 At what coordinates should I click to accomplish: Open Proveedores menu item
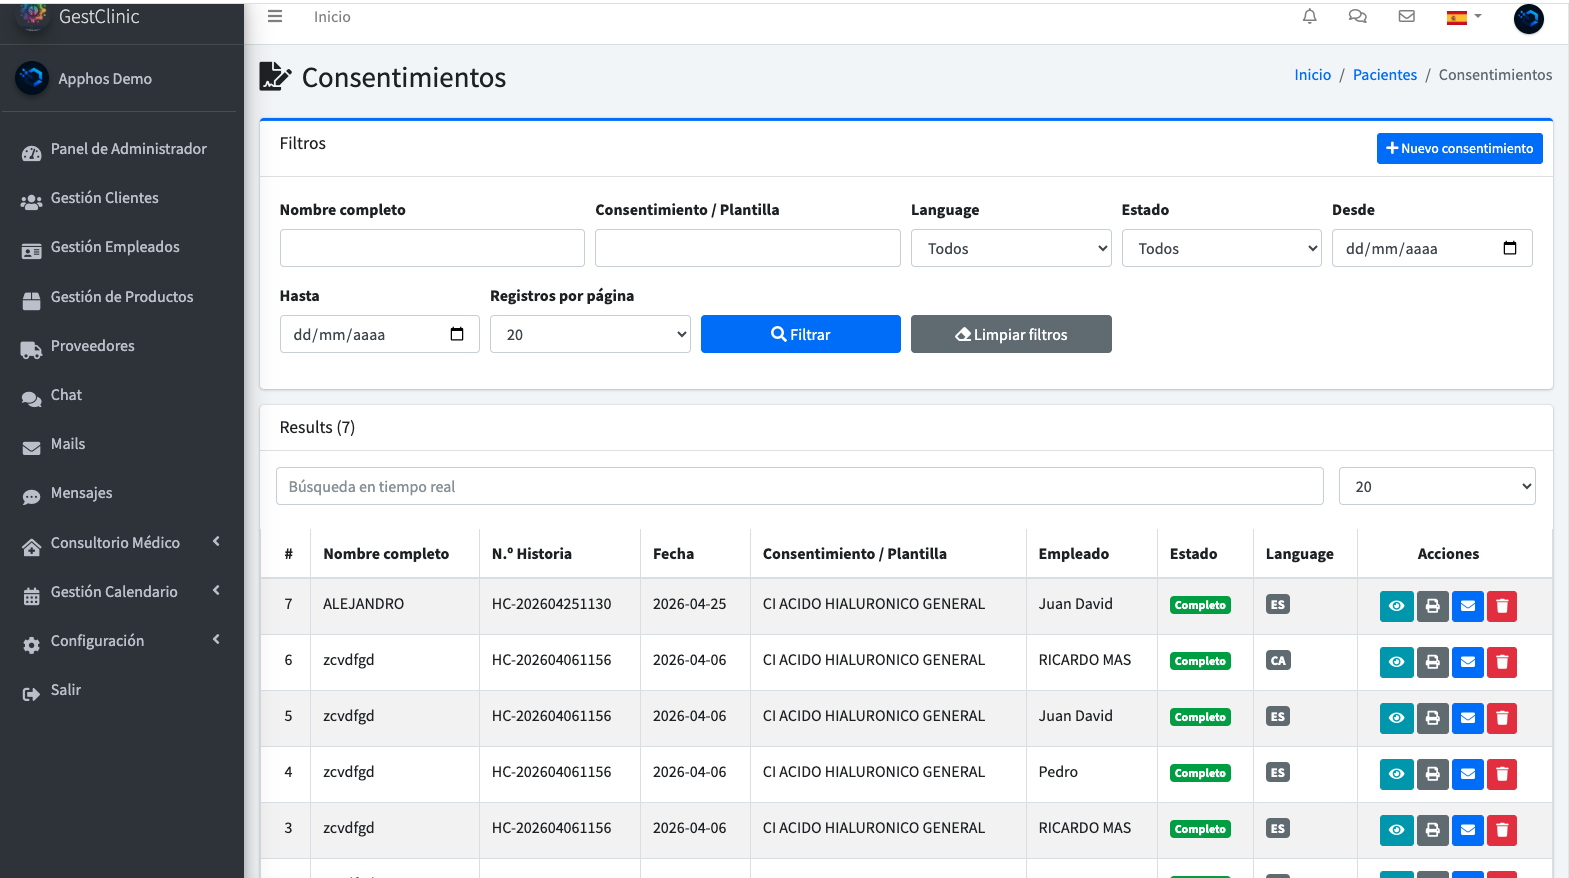[121, 346]
